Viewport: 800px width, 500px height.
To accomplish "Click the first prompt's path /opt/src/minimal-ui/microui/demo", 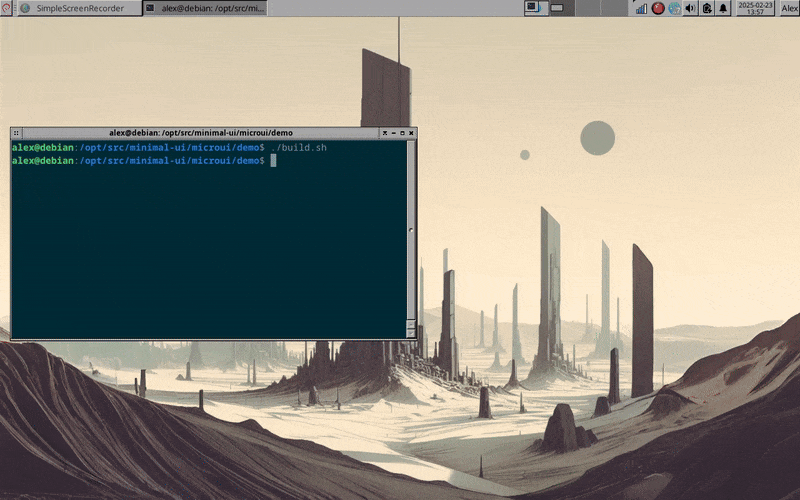I will pyautogui.click(x=169, y=147).
